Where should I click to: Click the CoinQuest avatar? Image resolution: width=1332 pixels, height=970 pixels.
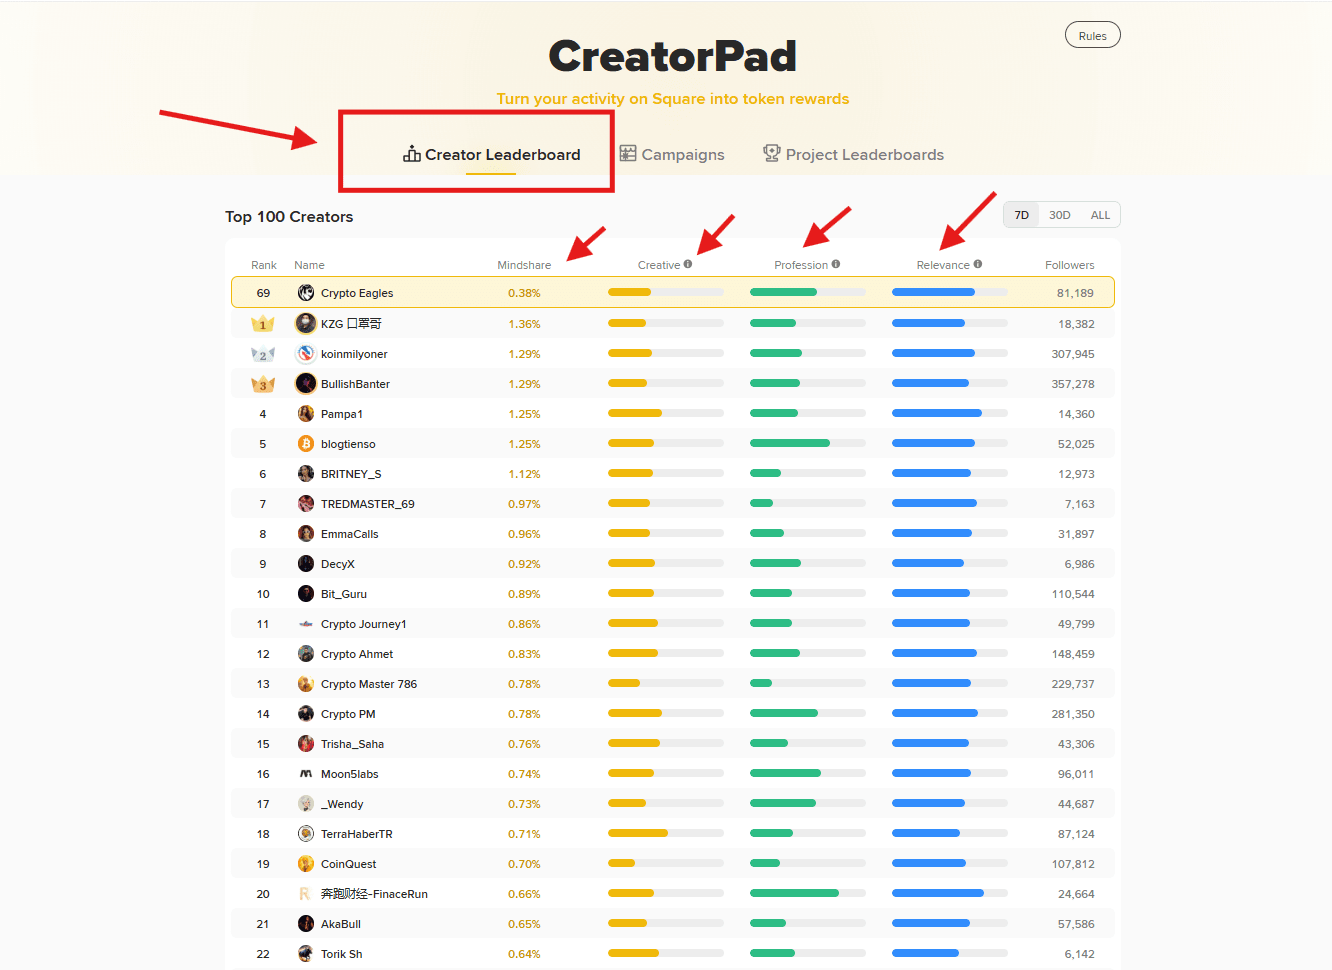click(x=306, y=864)
